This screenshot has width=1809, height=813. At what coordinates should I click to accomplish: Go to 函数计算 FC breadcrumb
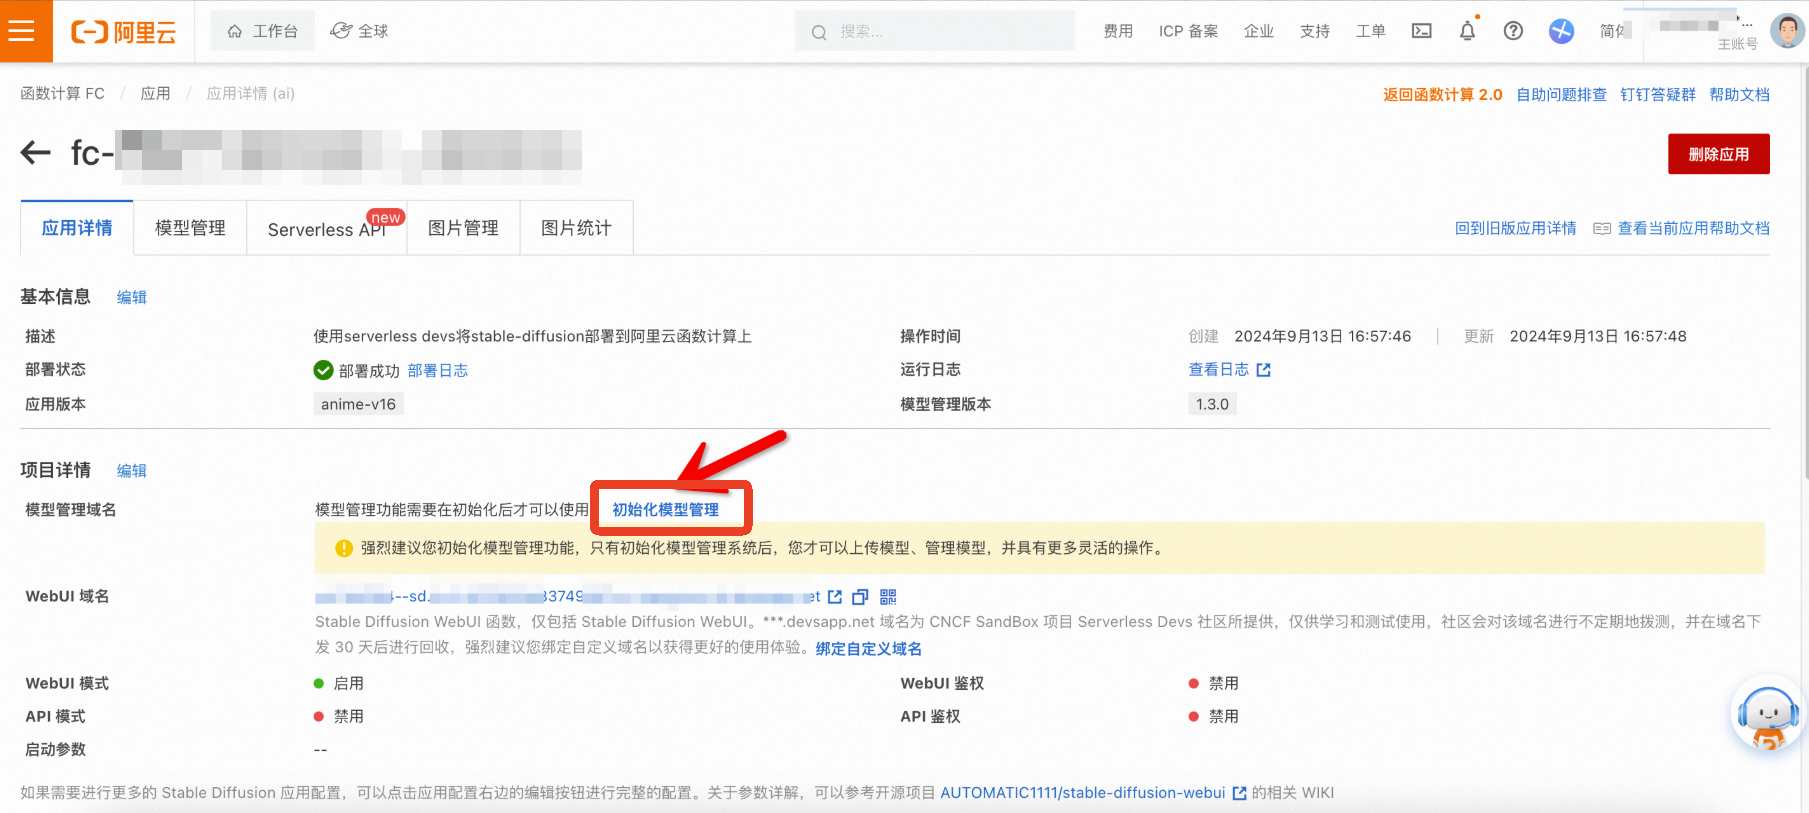[x=62, y=93]
